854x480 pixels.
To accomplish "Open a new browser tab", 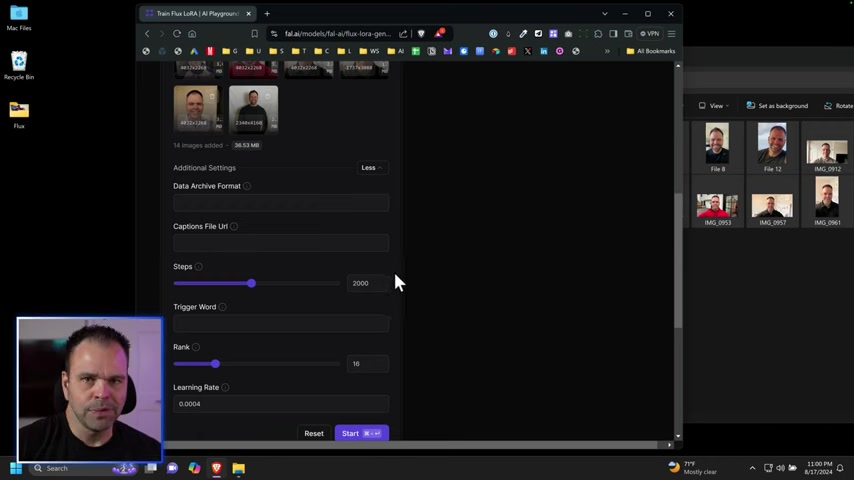I will tap(267, 14).
